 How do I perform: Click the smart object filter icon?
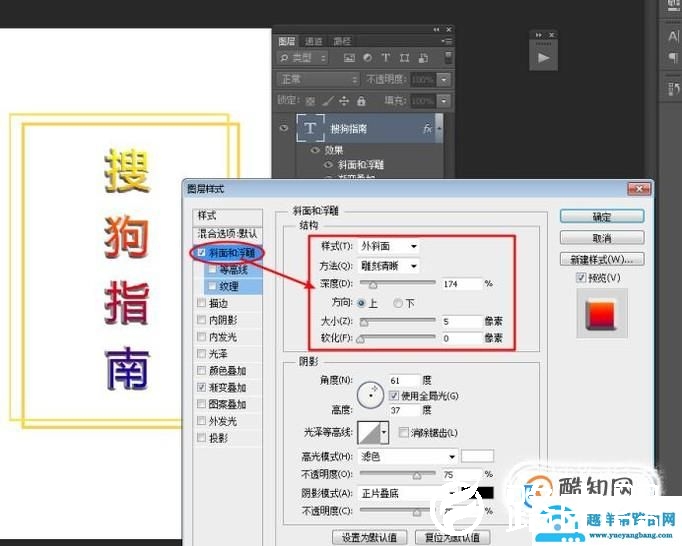423,58
